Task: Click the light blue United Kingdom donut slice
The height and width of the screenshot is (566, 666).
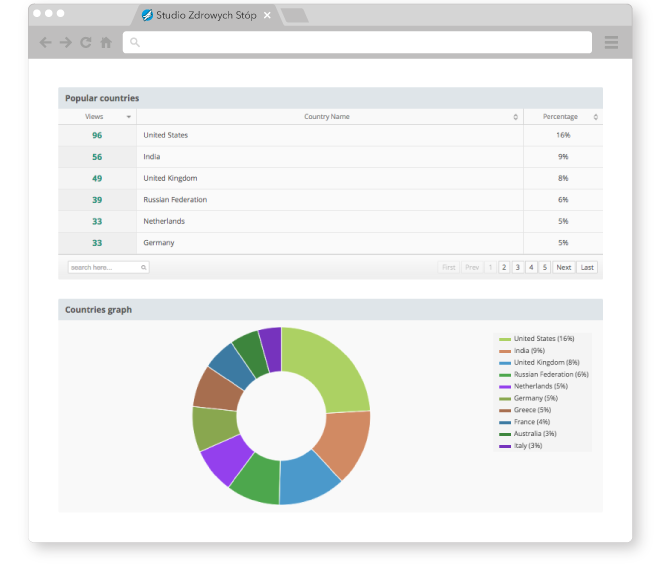Action: [308, 479]
